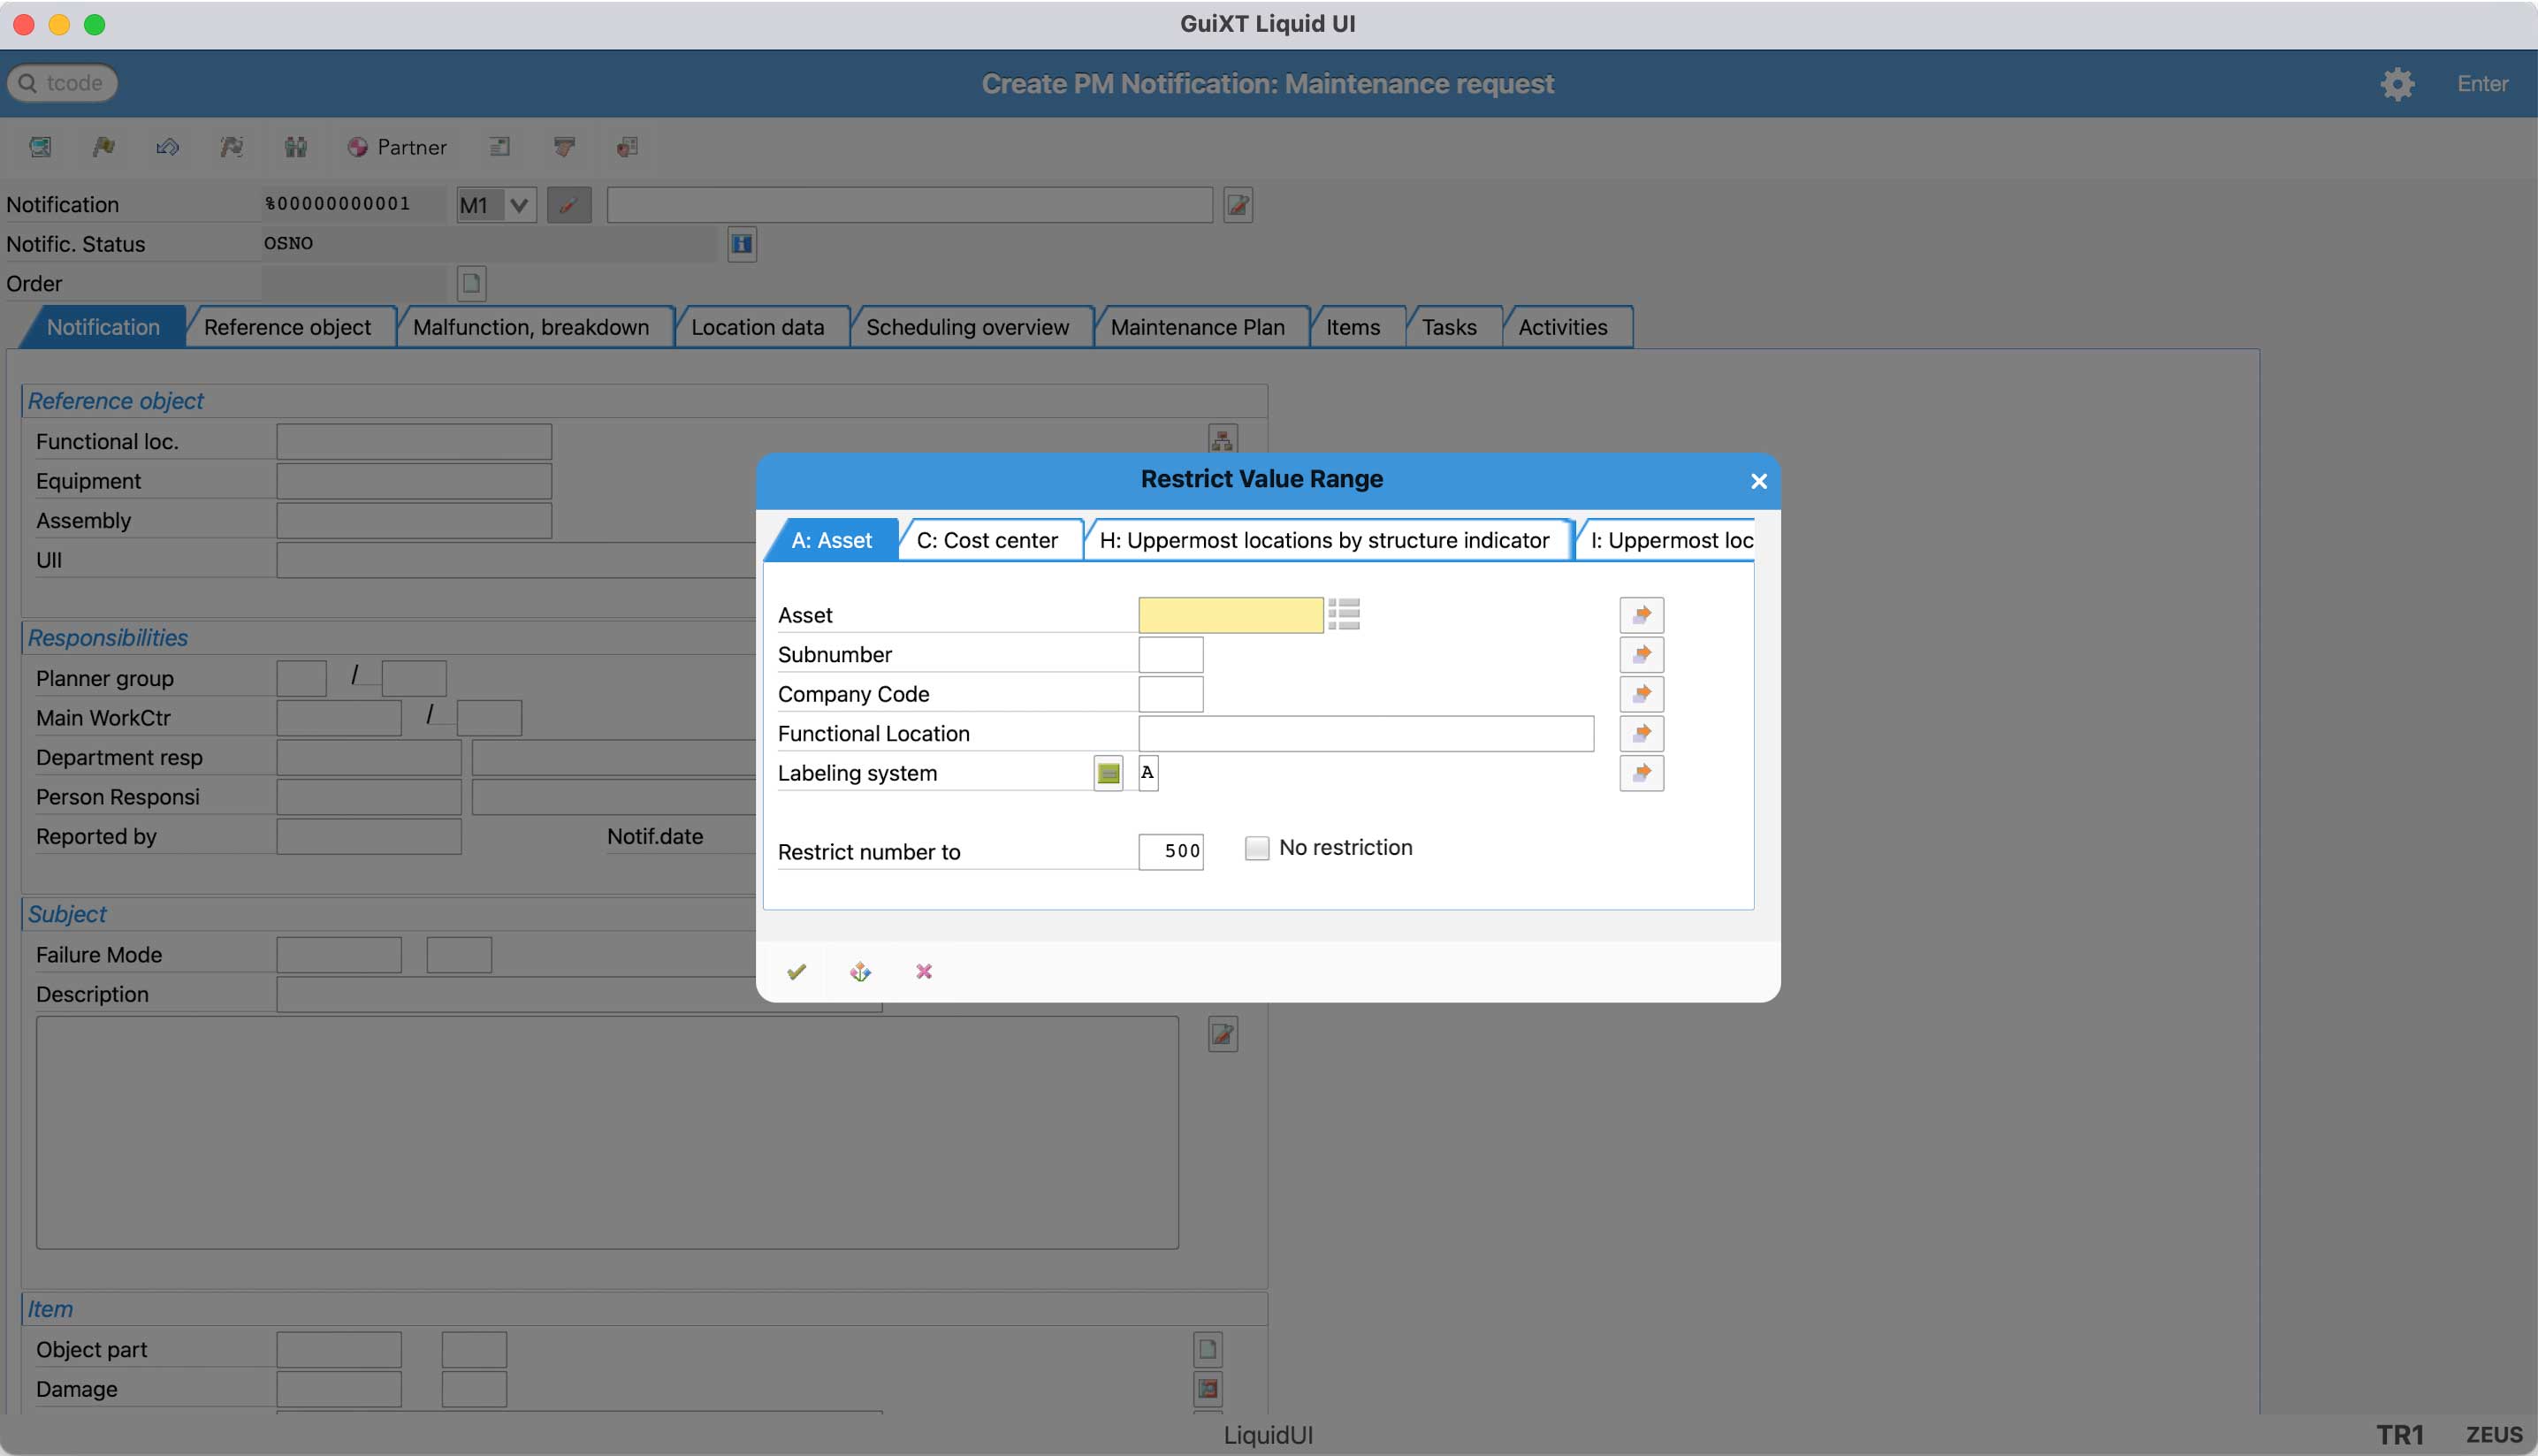Enable the No restriction checkbox
The image size is (2538, 1456).
coord(1257,848)
